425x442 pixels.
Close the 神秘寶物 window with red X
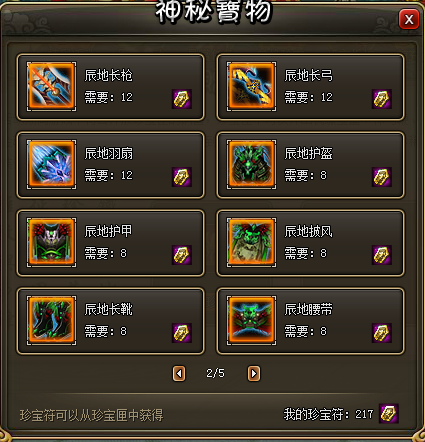pyautogui.click(x=409, y=19)
